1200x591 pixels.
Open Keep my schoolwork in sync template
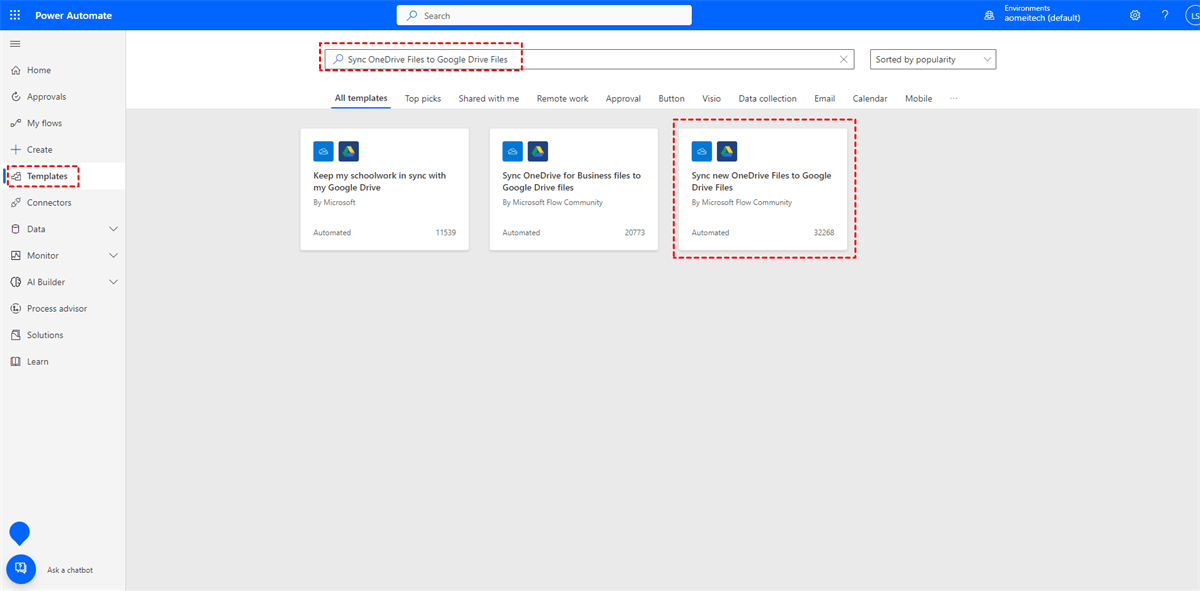(x=384, y=188)
